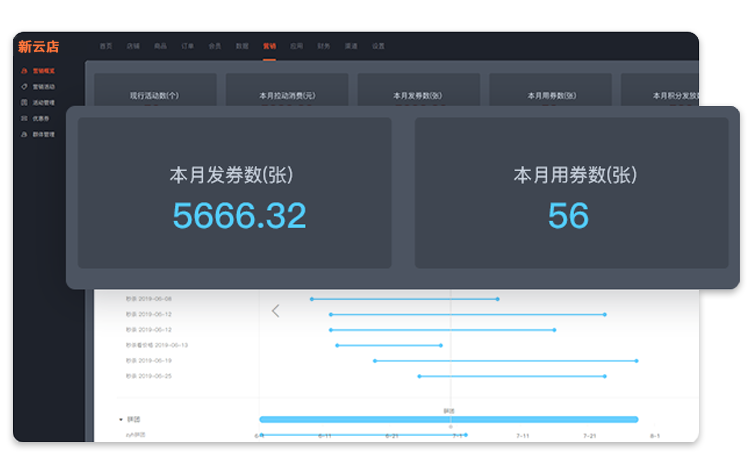
Task: Open the 财务 top navigation tab
Action: coord(324,46)
